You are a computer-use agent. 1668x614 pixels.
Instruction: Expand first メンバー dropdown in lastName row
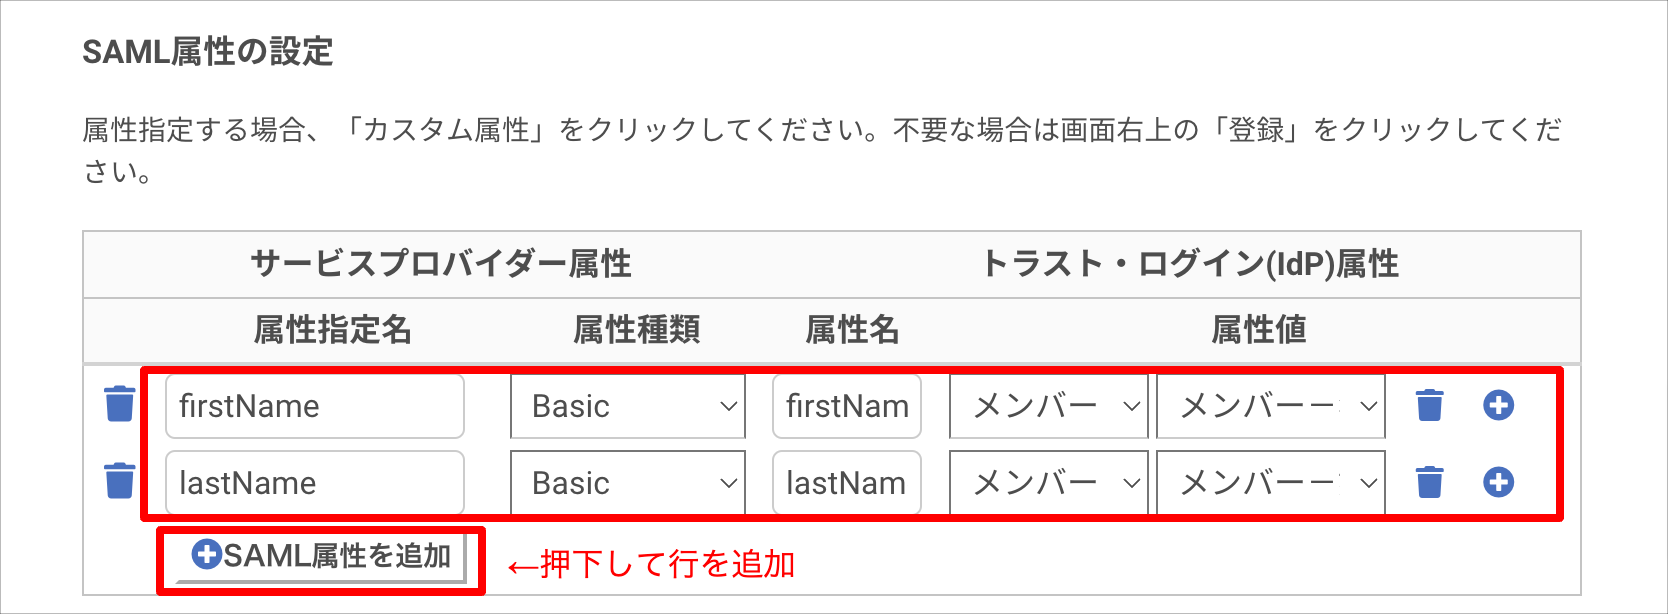[1049, 483]
